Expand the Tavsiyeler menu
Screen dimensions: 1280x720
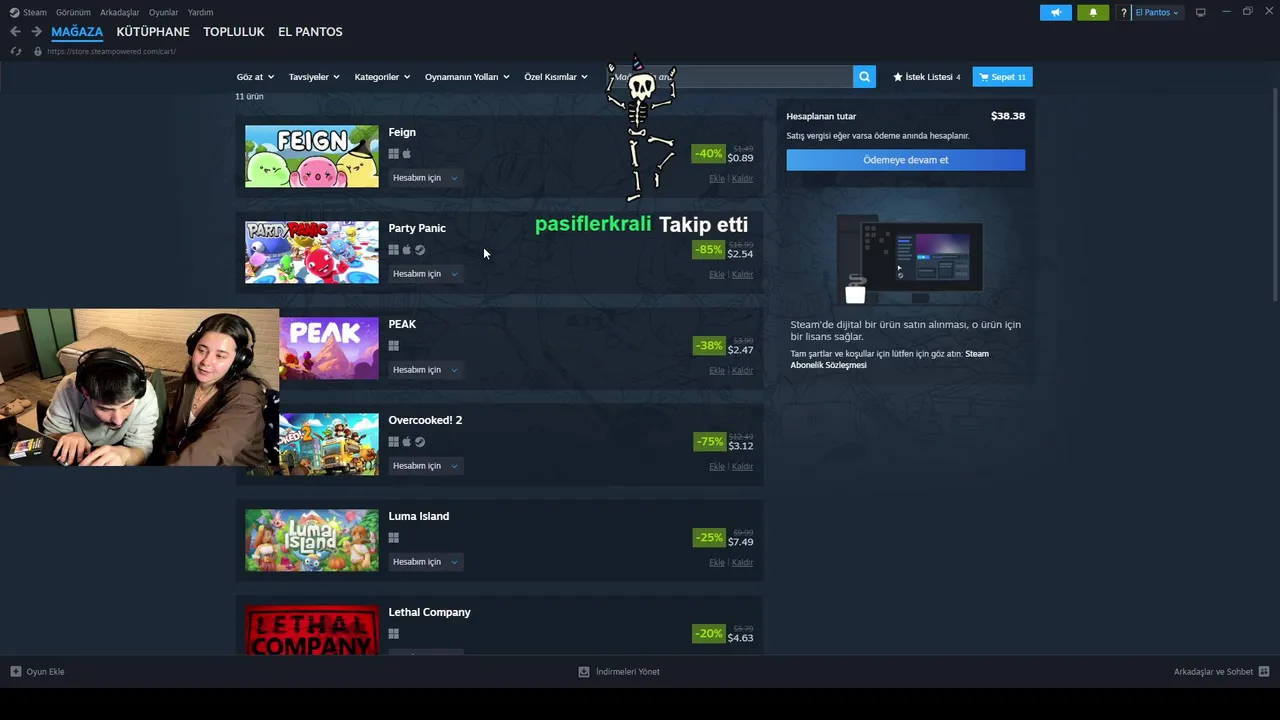[x=314, y=77]
